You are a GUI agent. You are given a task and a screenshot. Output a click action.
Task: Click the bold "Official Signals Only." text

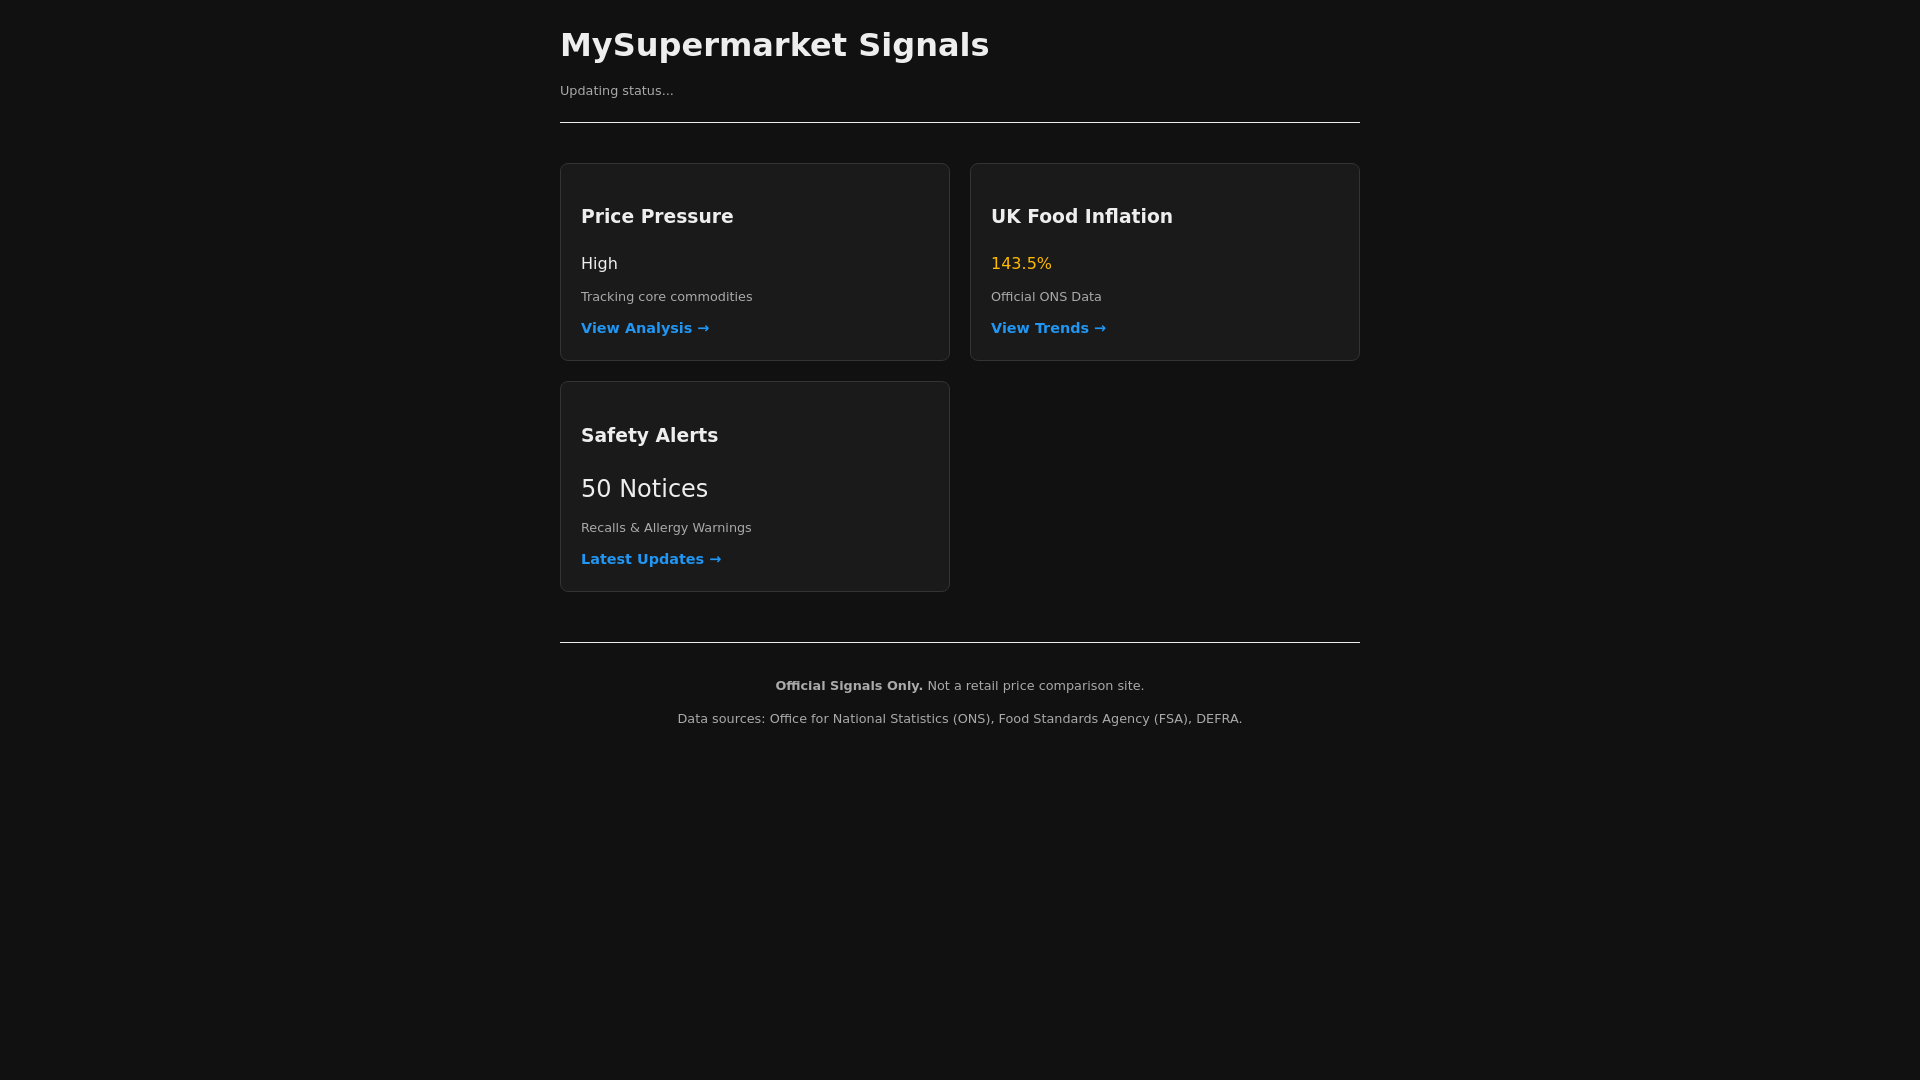849,686
